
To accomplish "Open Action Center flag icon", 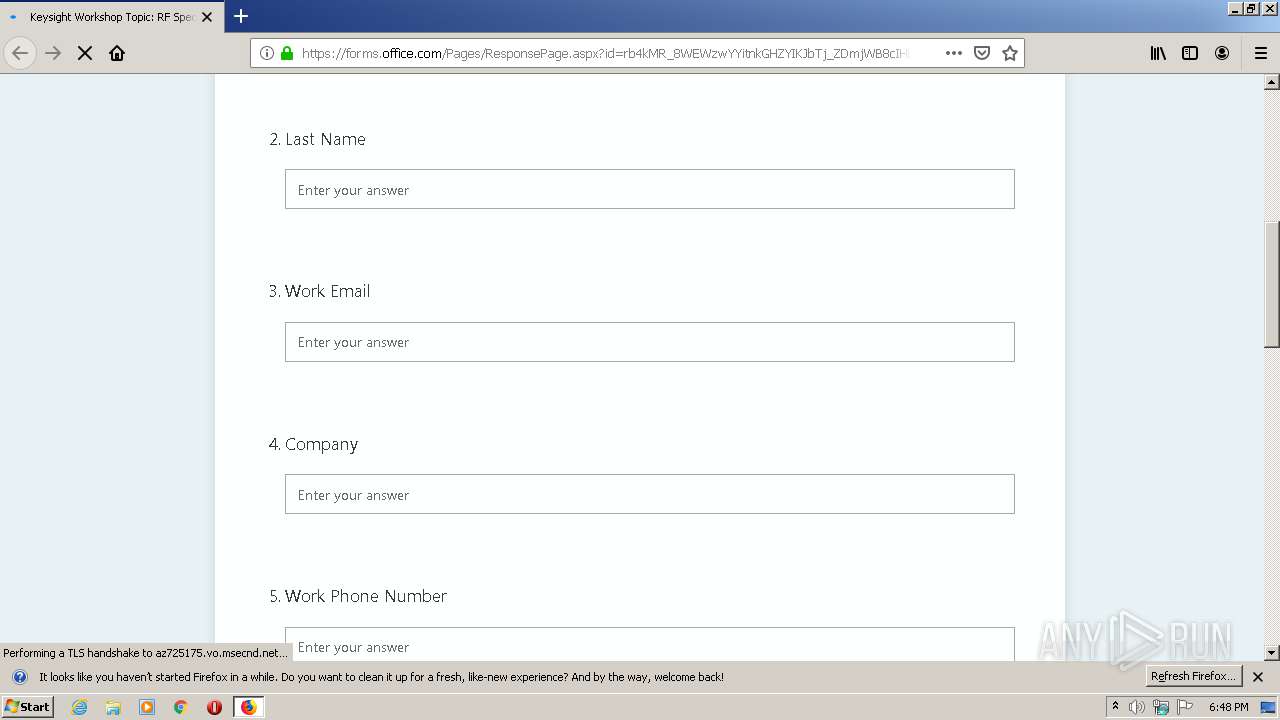I will pos(1185,707).
